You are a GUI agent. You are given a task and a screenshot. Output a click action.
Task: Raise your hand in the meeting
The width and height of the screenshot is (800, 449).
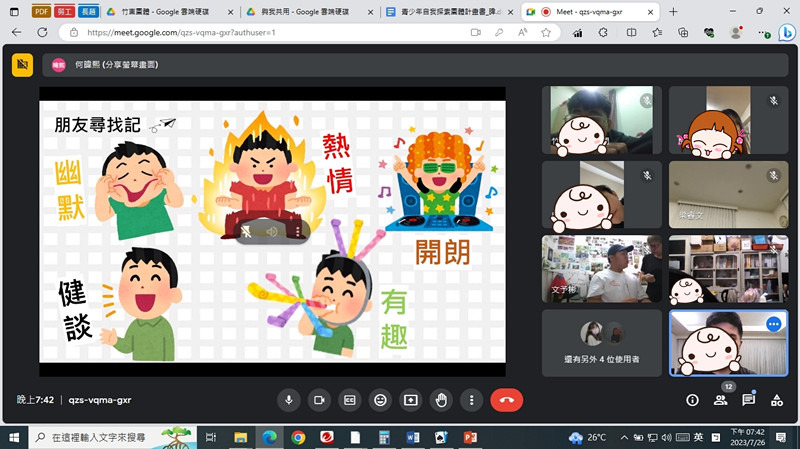(441, 400)
